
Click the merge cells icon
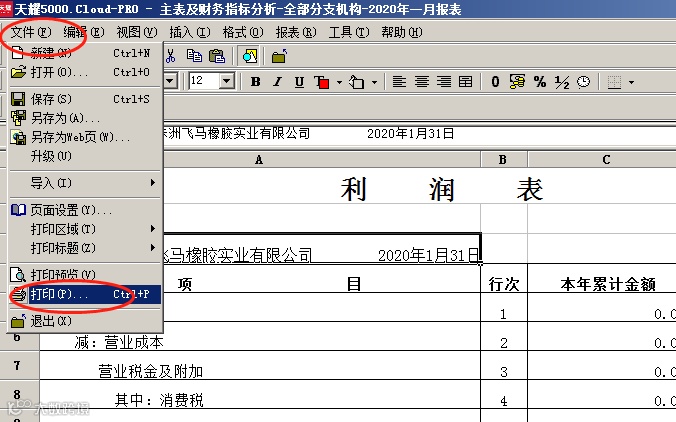point(466,81)
